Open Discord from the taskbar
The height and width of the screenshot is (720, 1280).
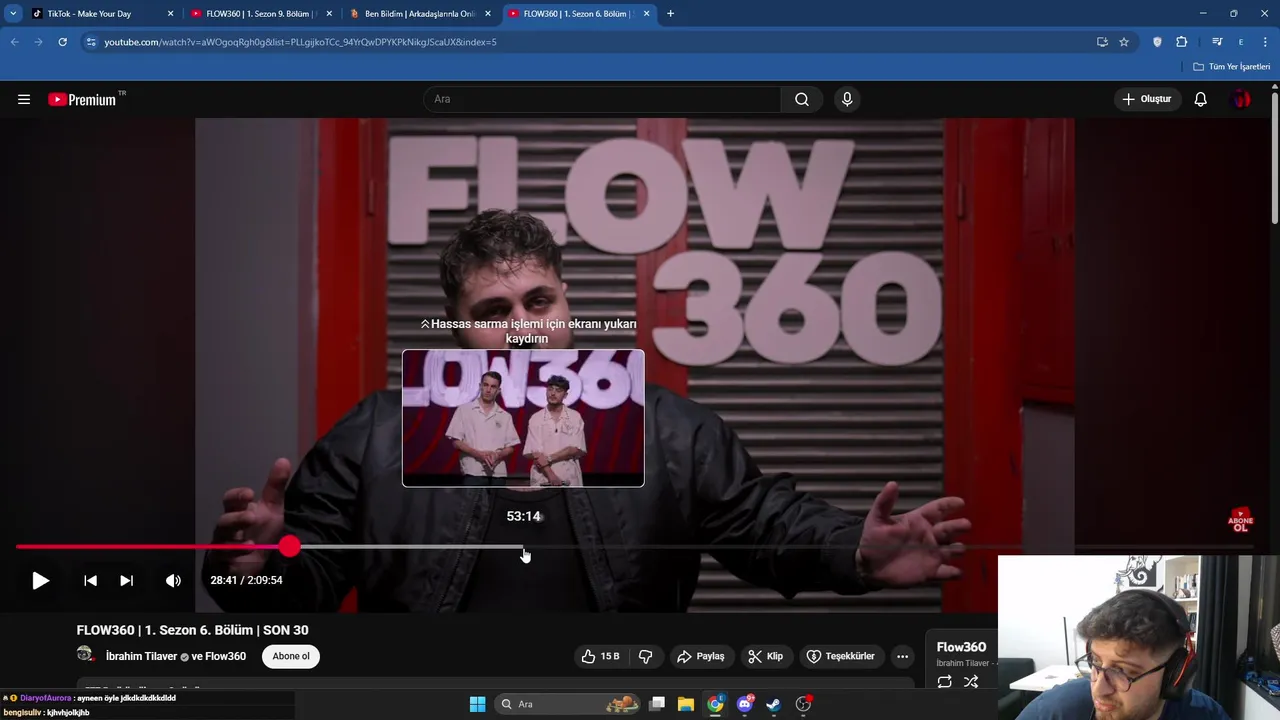tap(745, 704)
